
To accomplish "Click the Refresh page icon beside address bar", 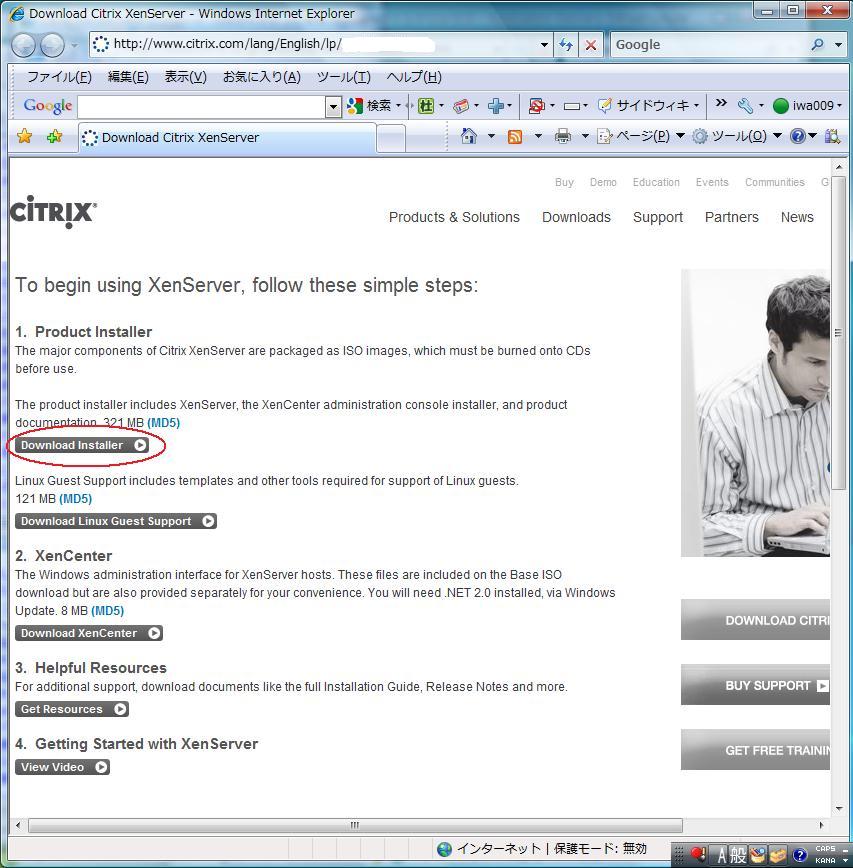I will [x=566, y=45].
